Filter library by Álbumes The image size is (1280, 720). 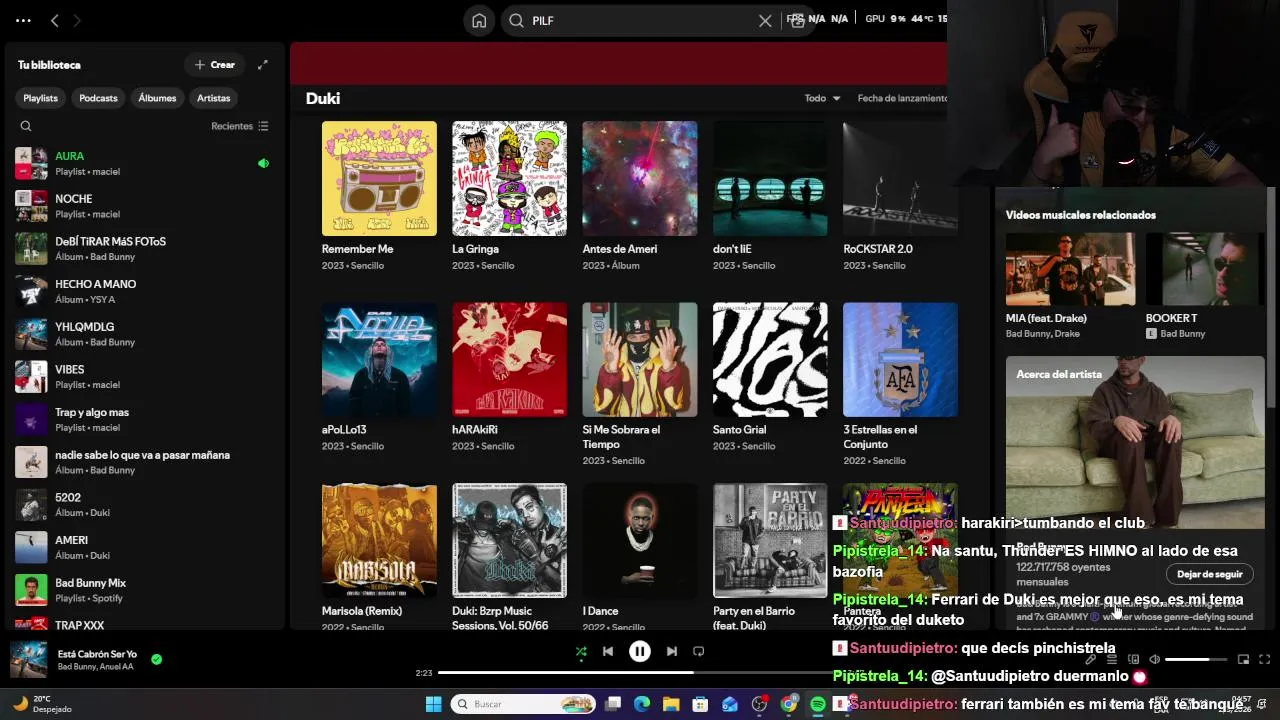(x=157, y=98)
